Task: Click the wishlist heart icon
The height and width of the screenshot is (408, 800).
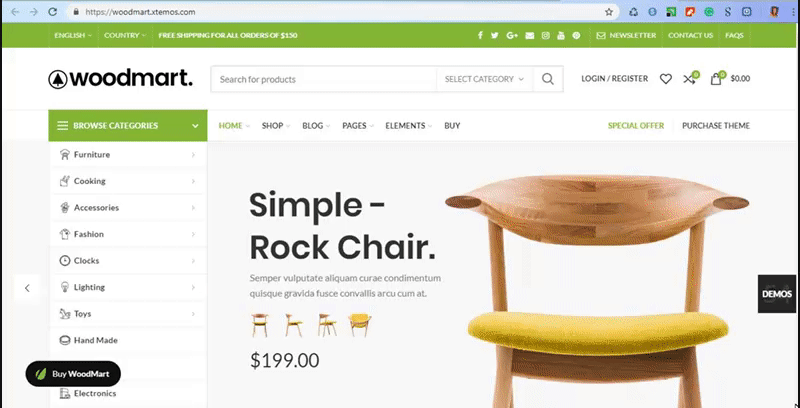Action: point(666,79)
